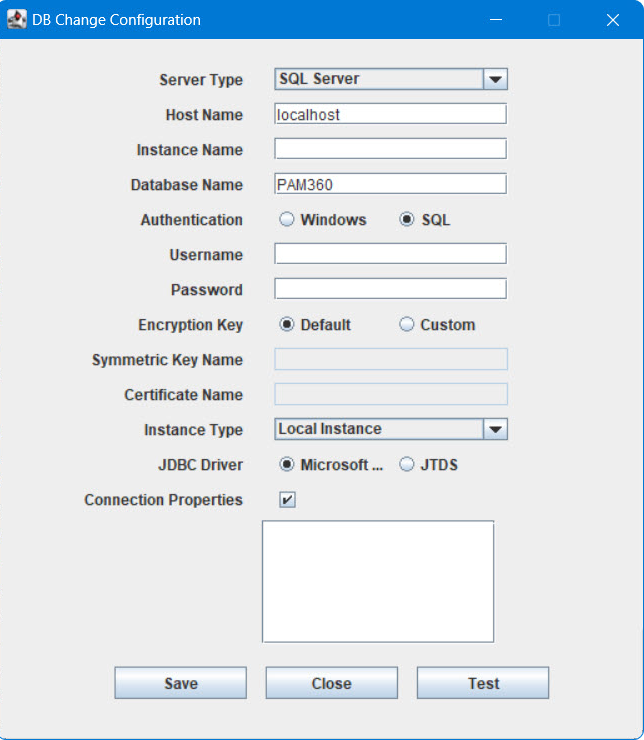Screen dimensions: 644x740
Task: Select SQL authentication radio button
Action: coord(407,219)
